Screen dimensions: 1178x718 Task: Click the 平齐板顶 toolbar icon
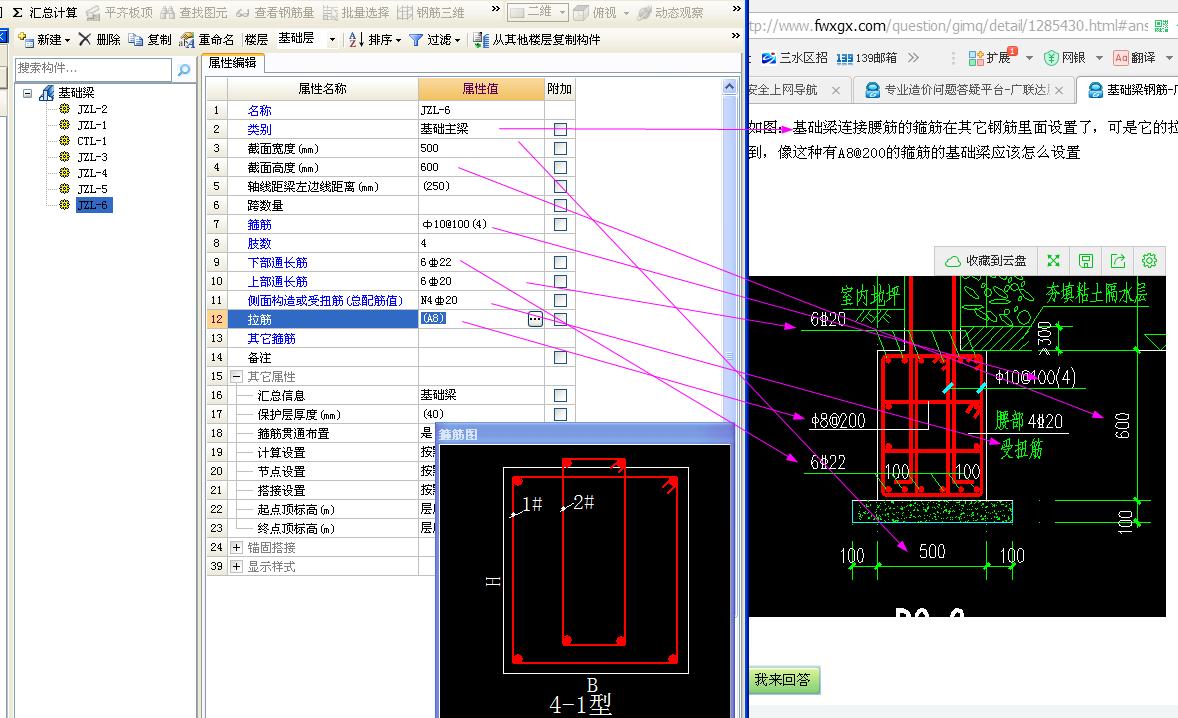click(x=92, y=13)
